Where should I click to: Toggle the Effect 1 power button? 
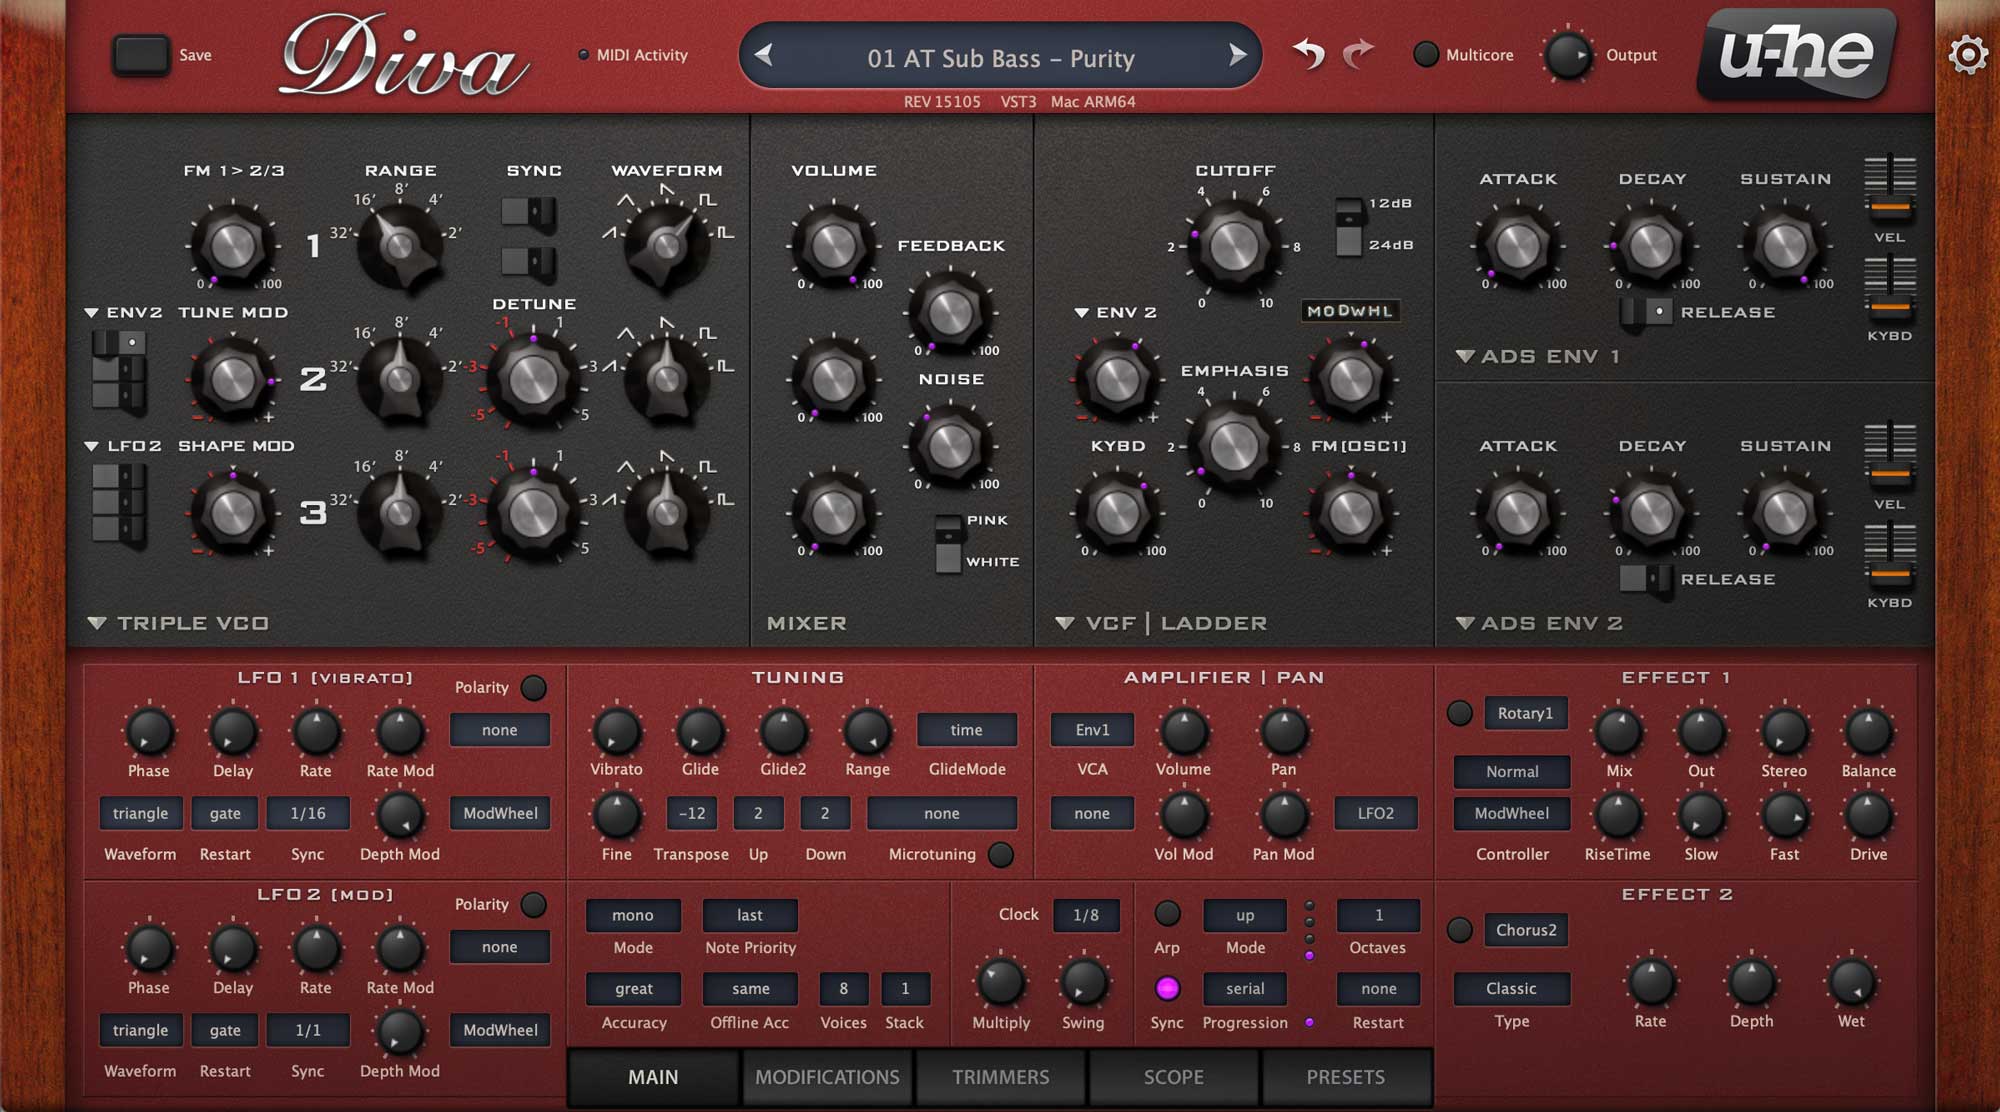(1459, 713)
